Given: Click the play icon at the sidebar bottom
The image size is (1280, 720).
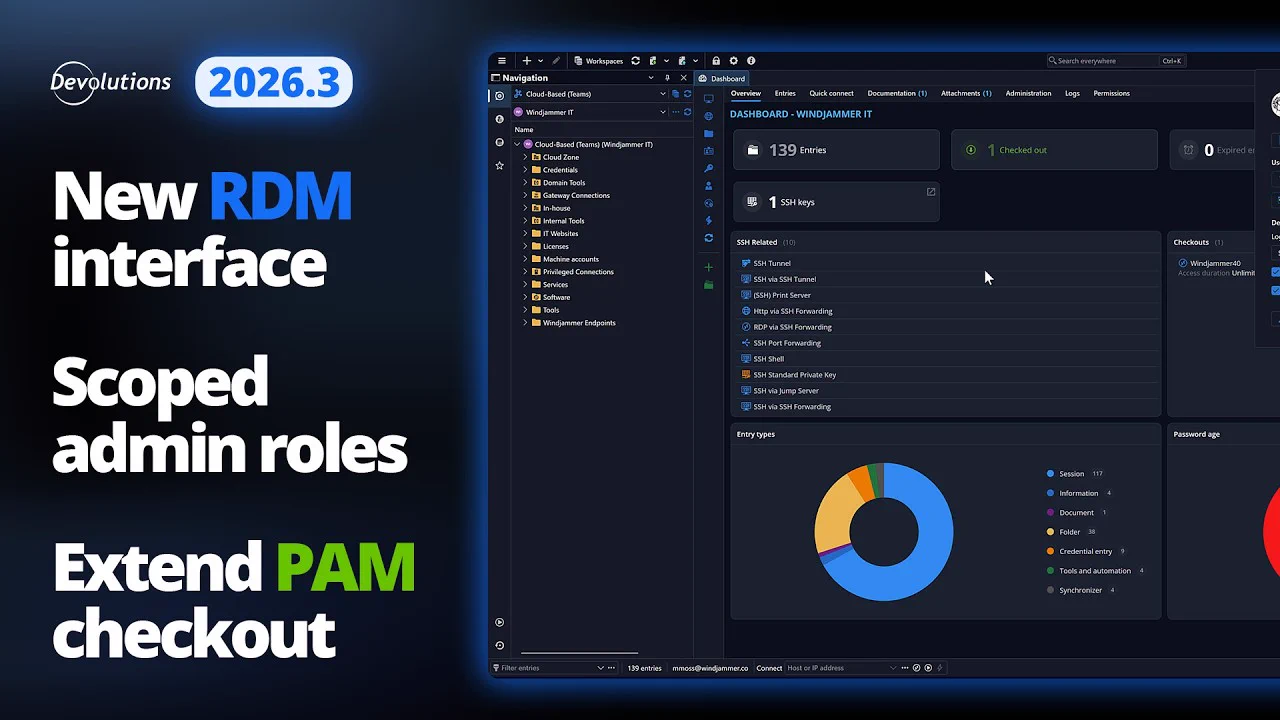Looking at the screenshot, I should (x=500, y=622).
